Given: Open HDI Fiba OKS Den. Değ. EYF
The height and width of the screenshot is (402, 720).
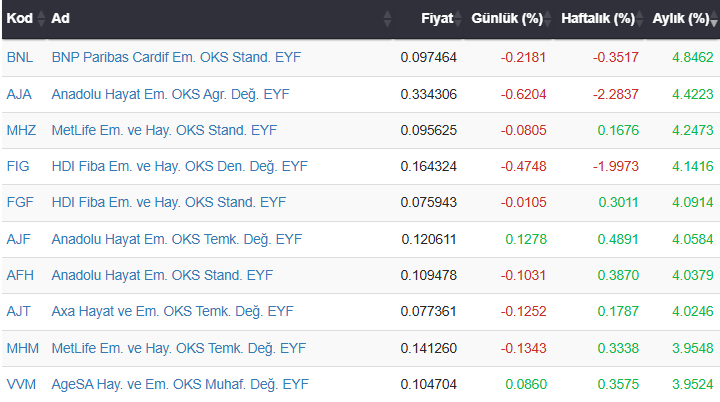Looking at the screenshot, I should [180, 166].
